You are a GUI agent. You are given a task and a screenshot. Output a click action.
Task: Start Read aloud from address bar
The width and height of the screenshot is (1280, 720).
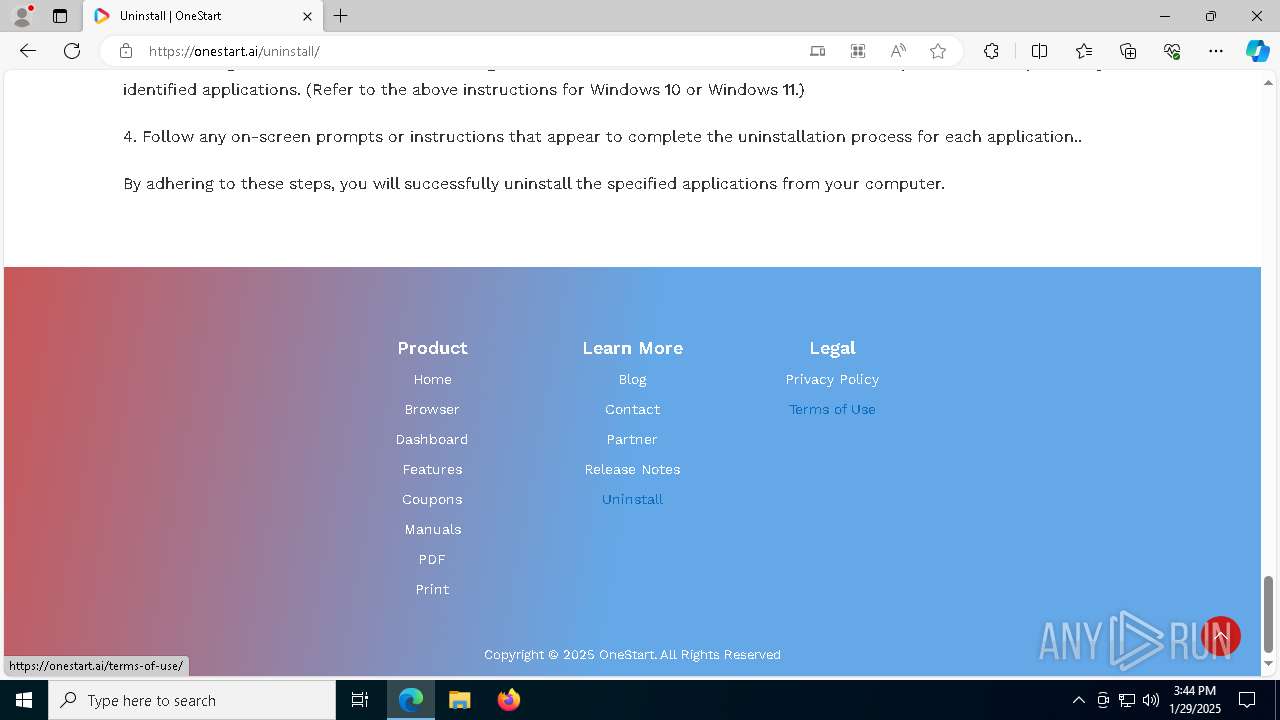(x=898, y=51)
